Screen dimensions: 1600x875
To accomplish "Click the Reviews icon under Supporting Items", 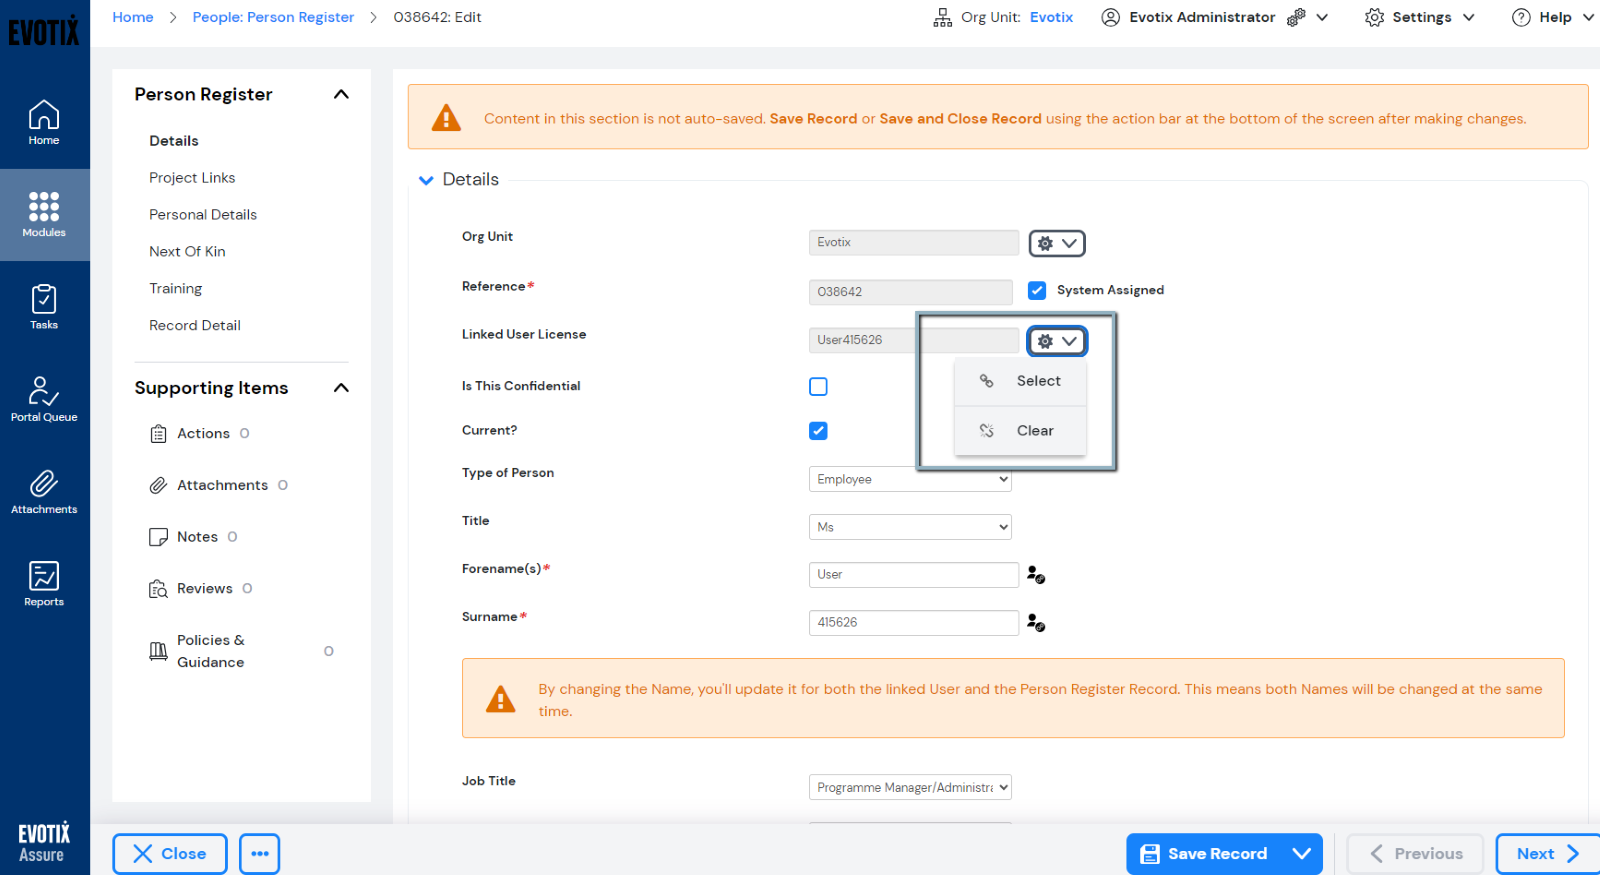I will pos(158,589).
